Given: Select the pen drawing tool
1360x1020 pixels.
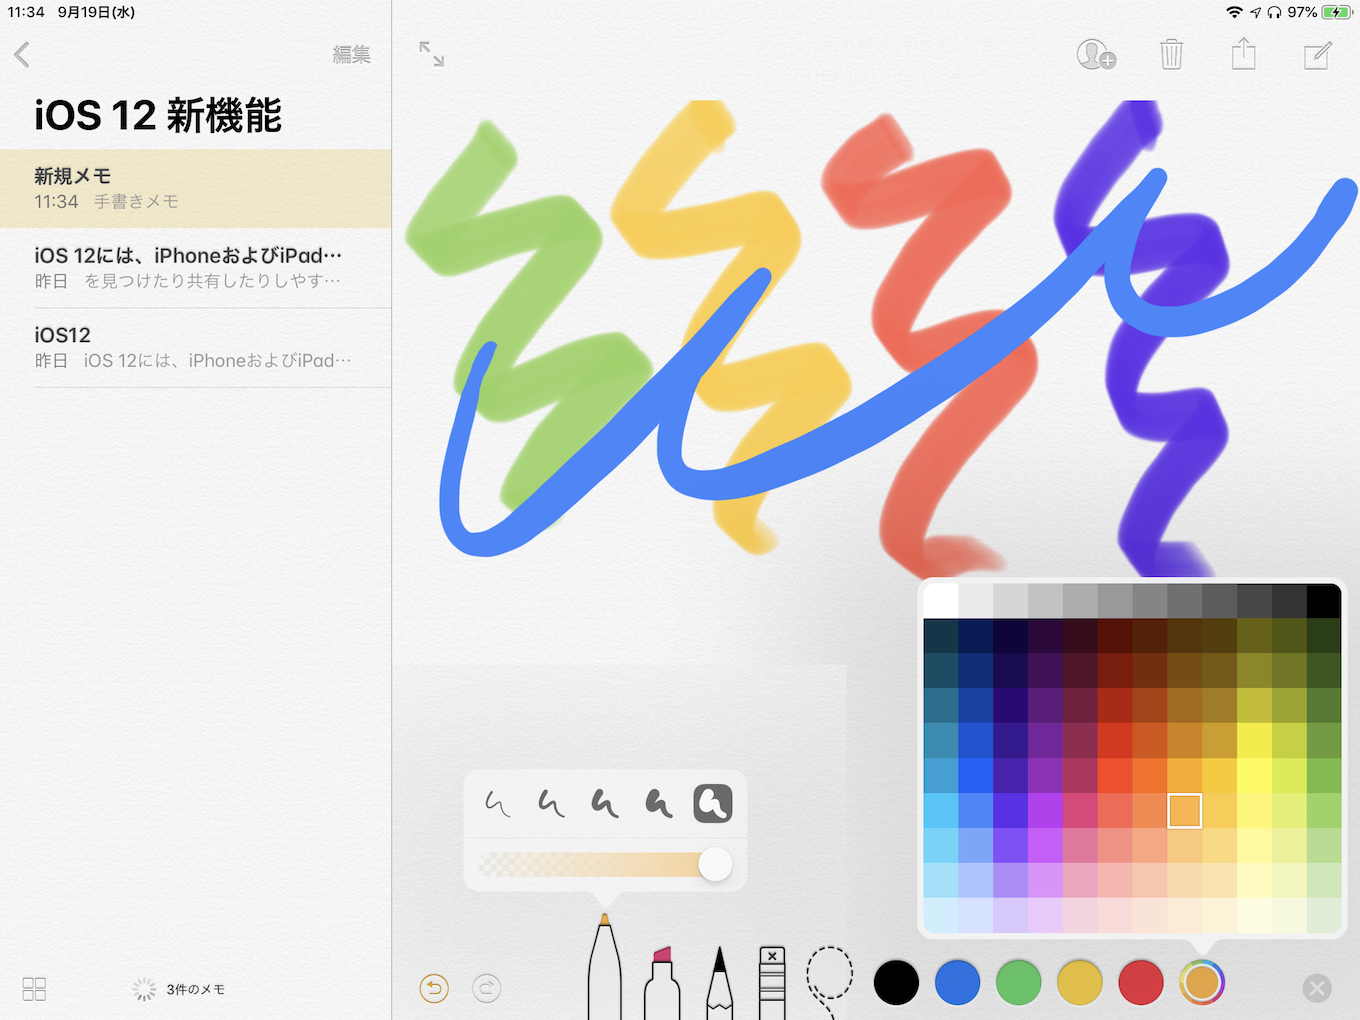Looking at the screenshot, I should point(604,967).
